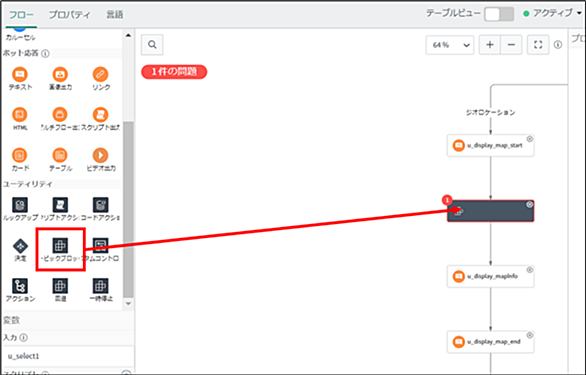Remove the u_display_map_end node via its x icon
Viewport: 586px width, 375px height.
tap(530, 335)
